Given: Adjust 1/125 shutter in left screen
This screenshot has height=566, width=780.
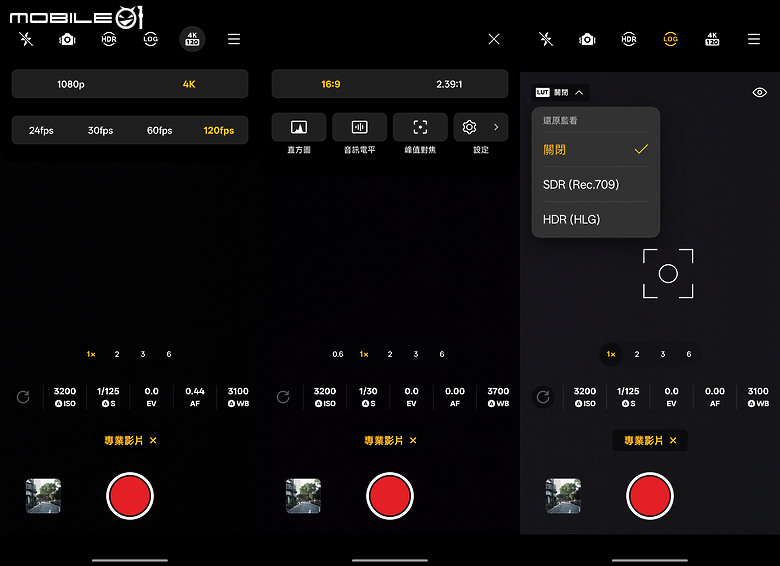Looking at the screenshot, I should pos(108,397).
